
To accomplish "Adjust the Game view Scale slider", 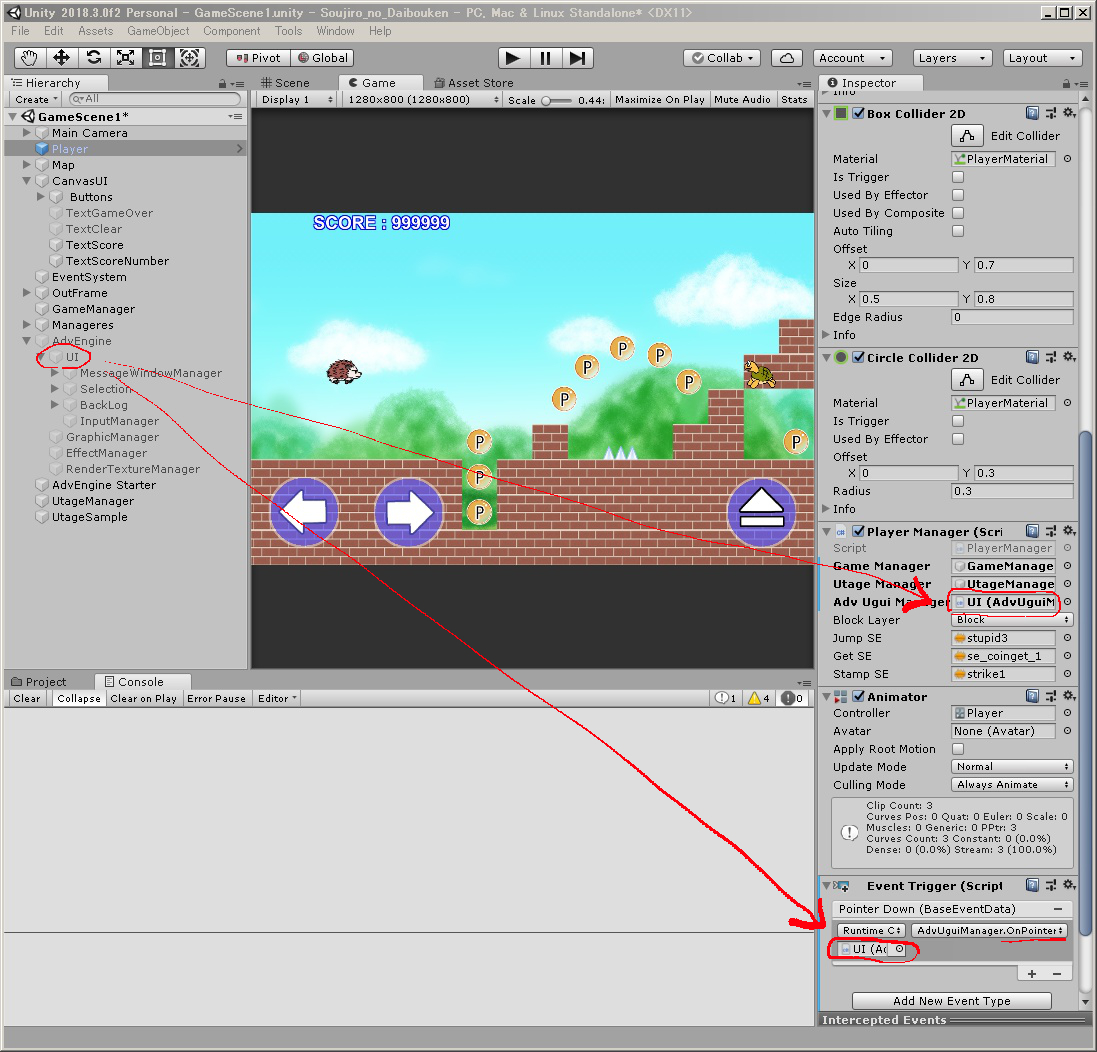I will pos(548,100).
